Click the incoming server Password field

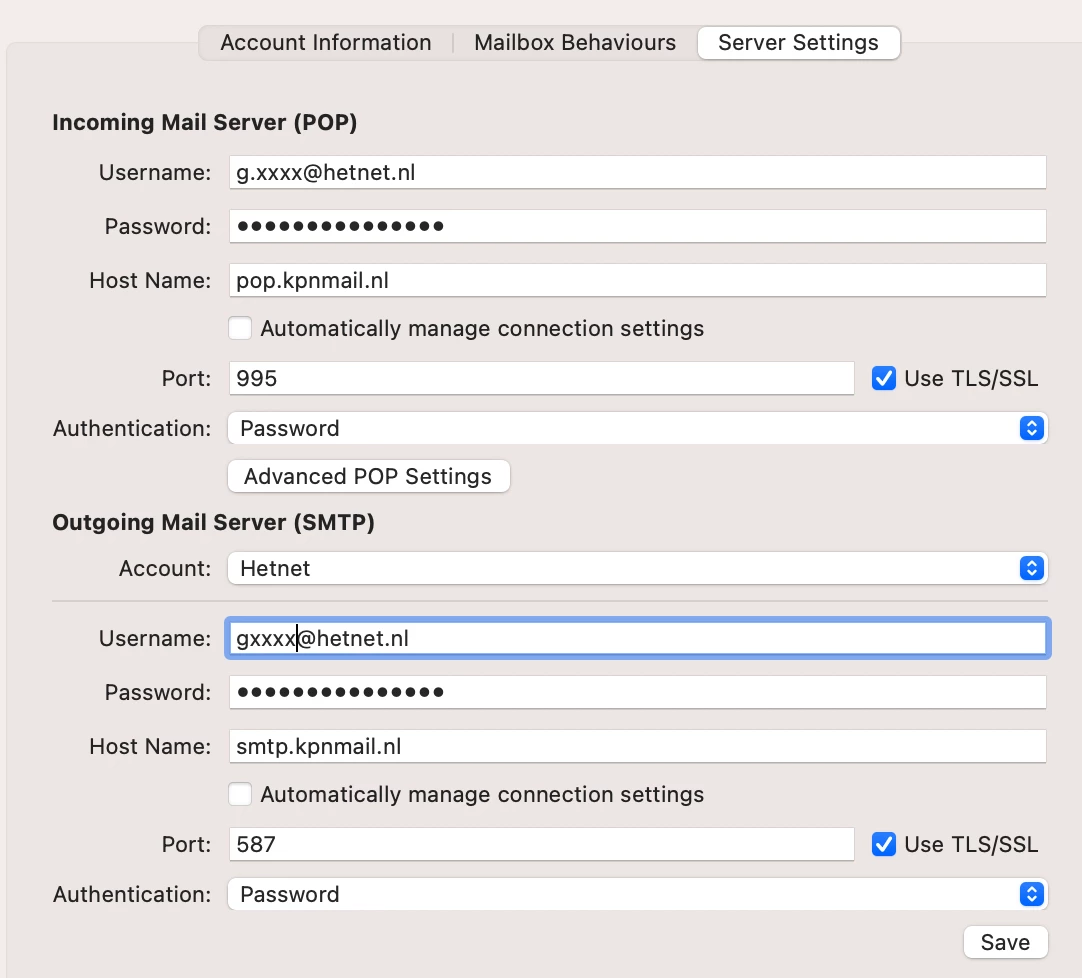tap(637, 226)
